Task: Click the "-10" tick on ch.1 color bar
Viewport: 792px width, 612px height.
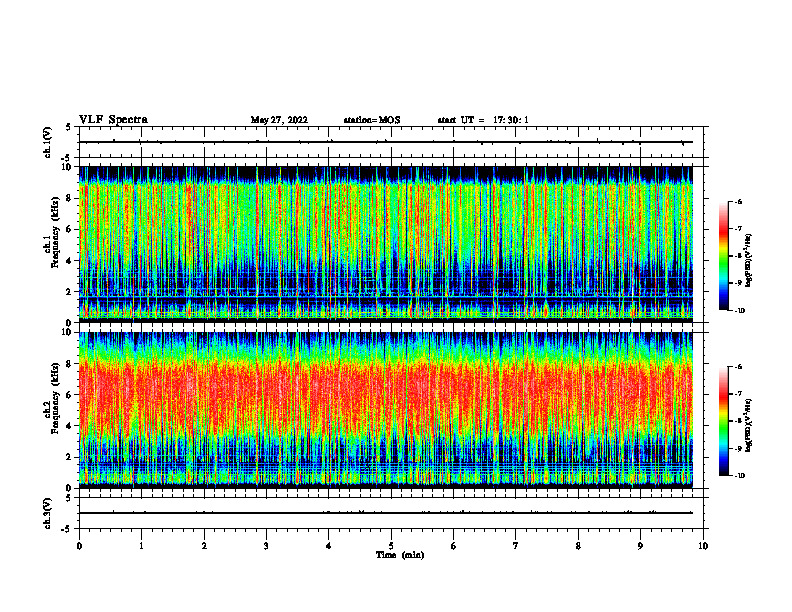Action: click(x=739, y=311)
